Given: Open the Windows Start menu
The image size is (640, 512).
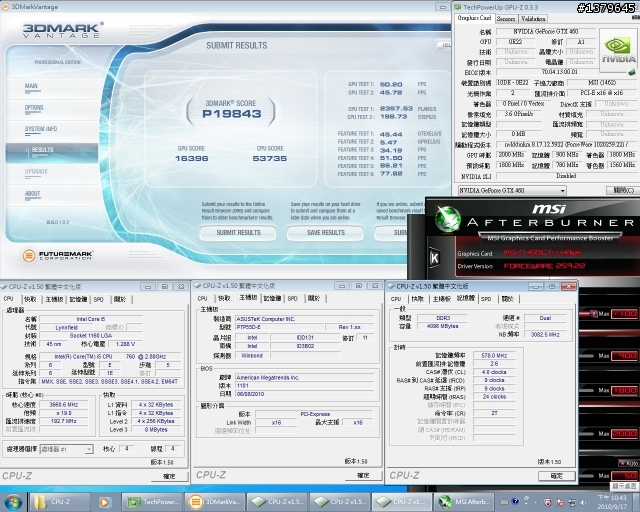Looking at the screenshot, I should tap(13, 502).
